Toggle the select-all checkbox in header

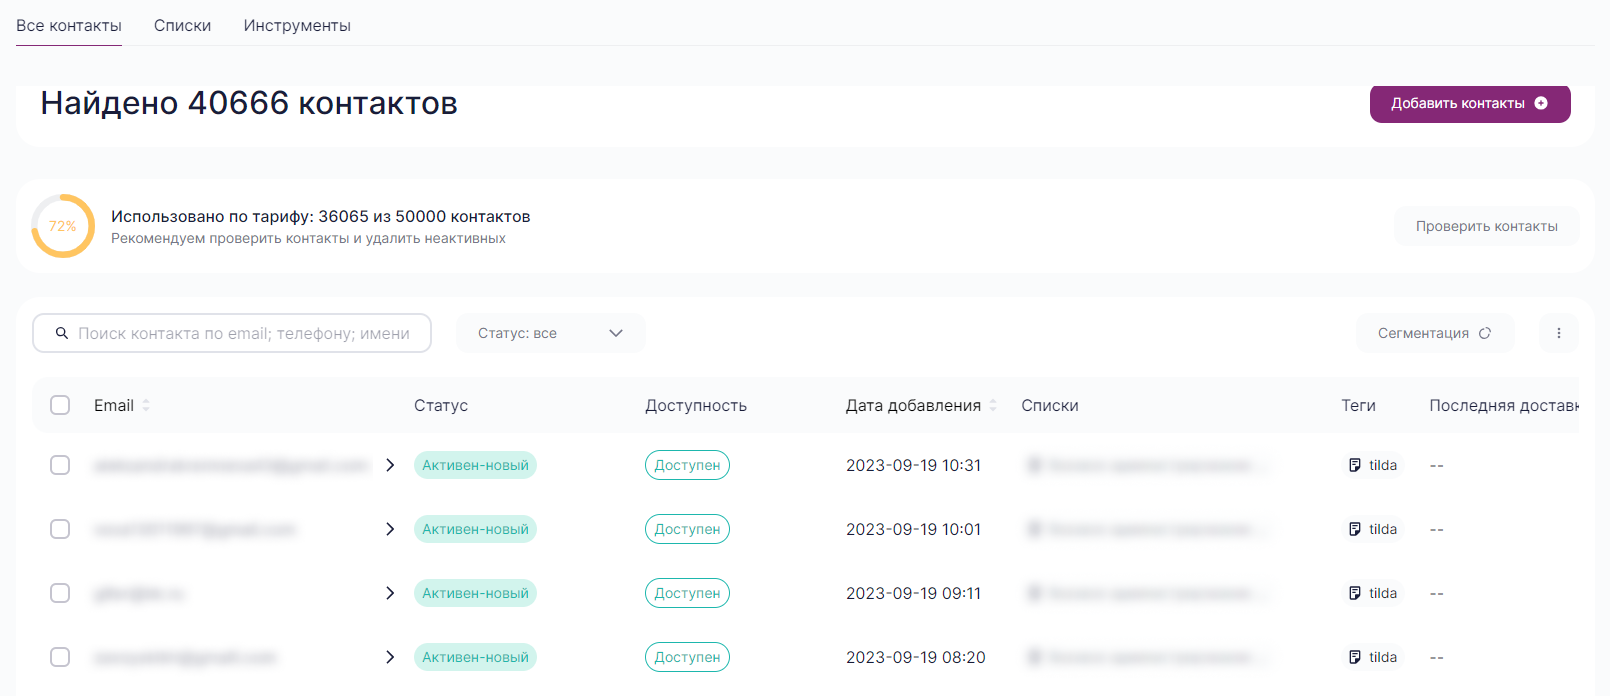(60, 405)
